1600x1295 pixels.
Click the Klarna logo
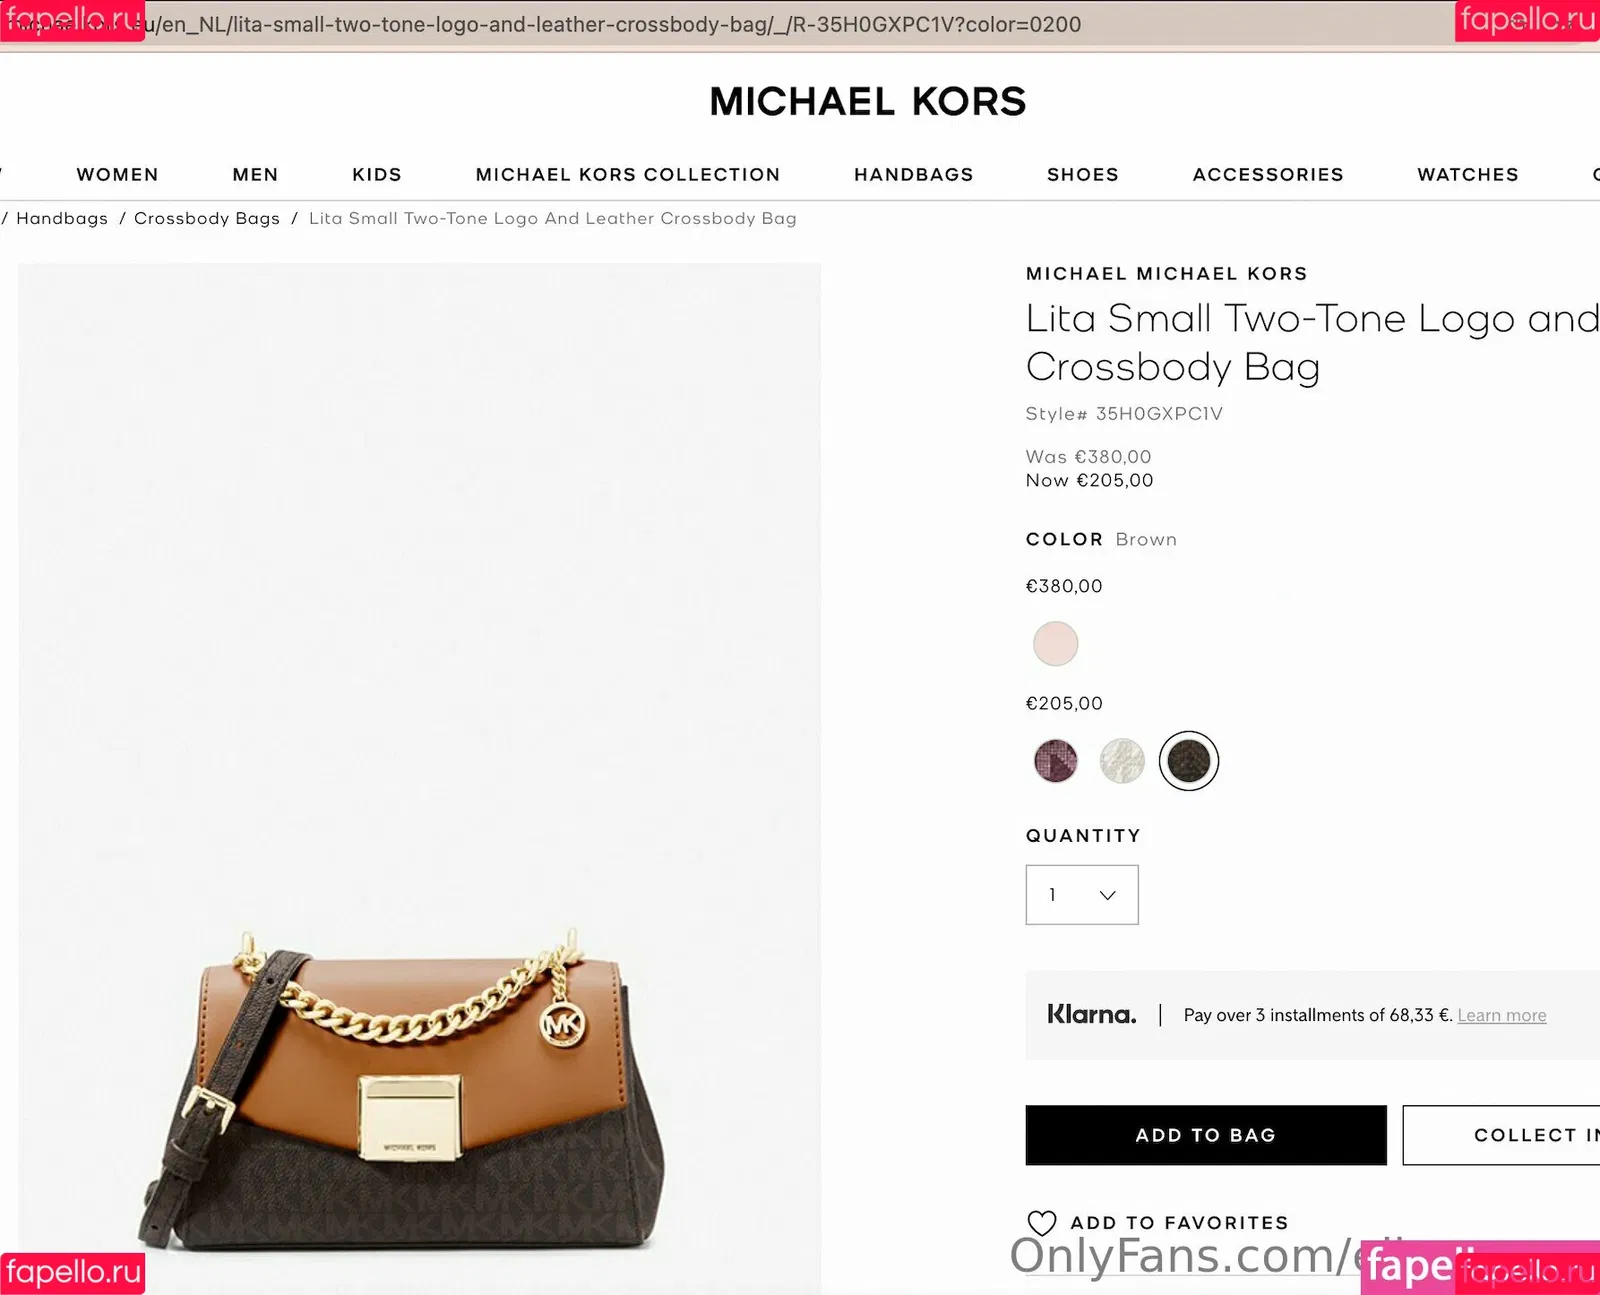point(1091,1015)
